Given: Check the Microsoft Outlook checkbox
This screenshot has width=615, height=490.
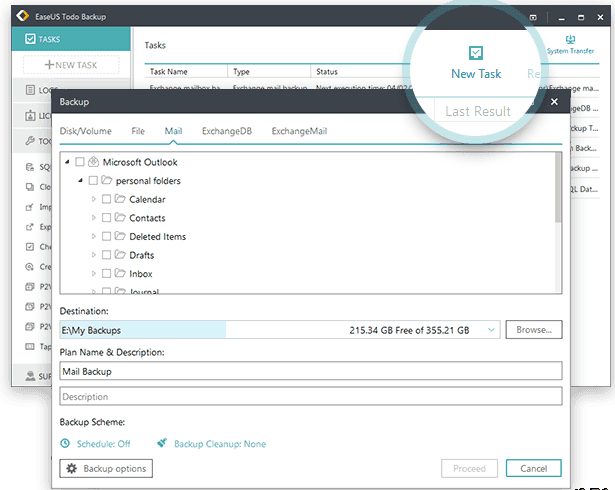Looking at the screenshot, I should click(x=80, y=162).
